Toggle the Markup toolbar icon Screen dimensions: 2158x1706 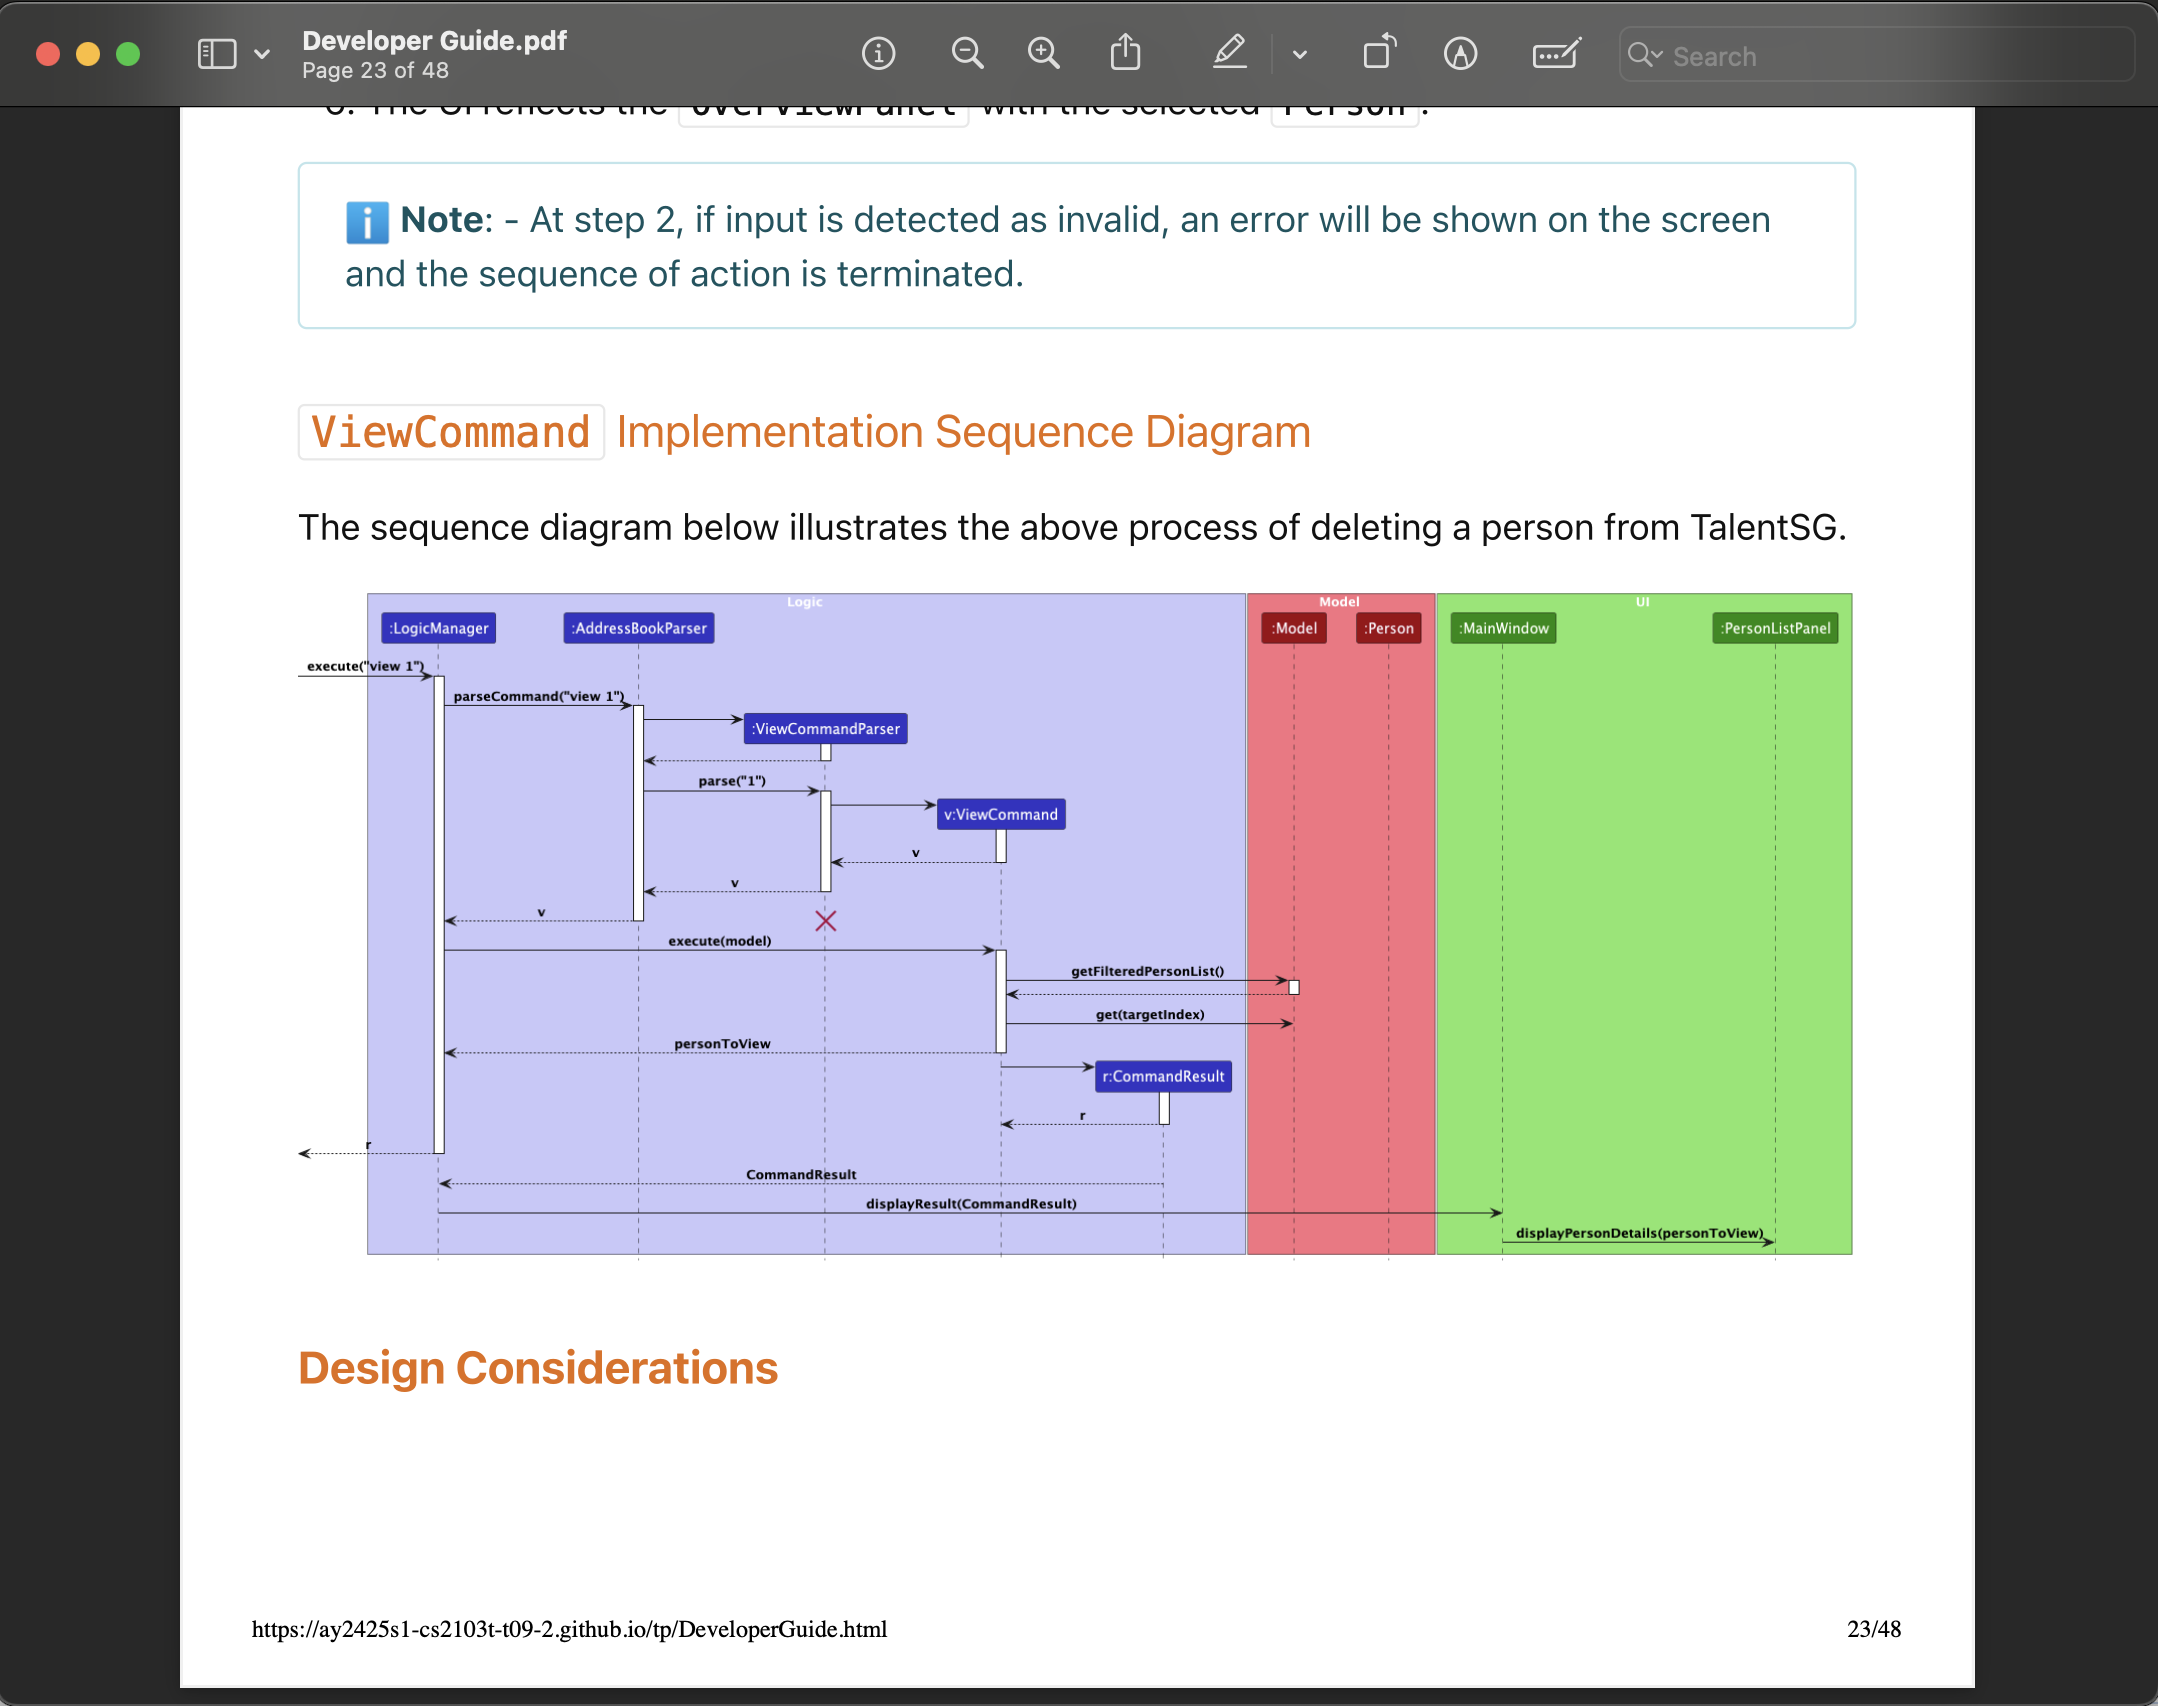click(x=1460, y=53)
